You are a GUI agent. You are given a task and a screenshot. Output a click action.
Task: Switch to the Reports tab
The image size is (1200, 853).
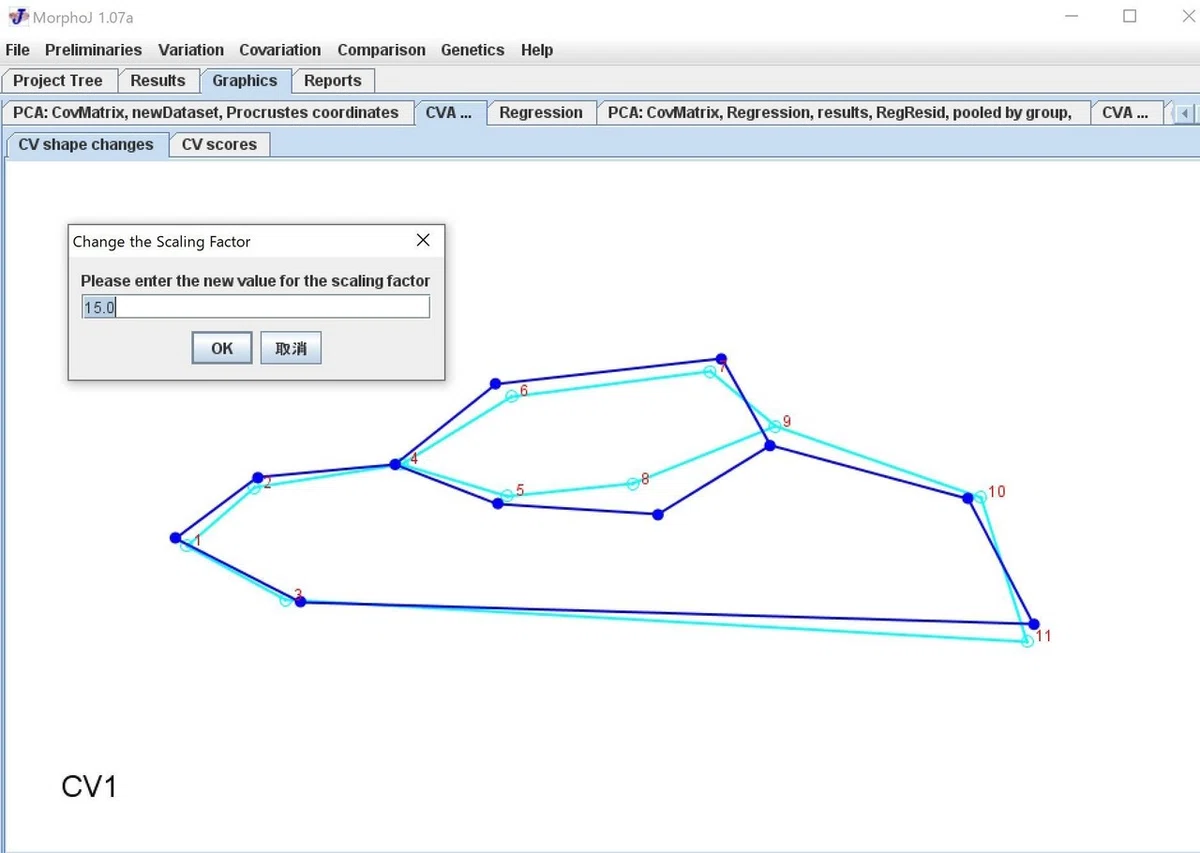pos(333,81)
